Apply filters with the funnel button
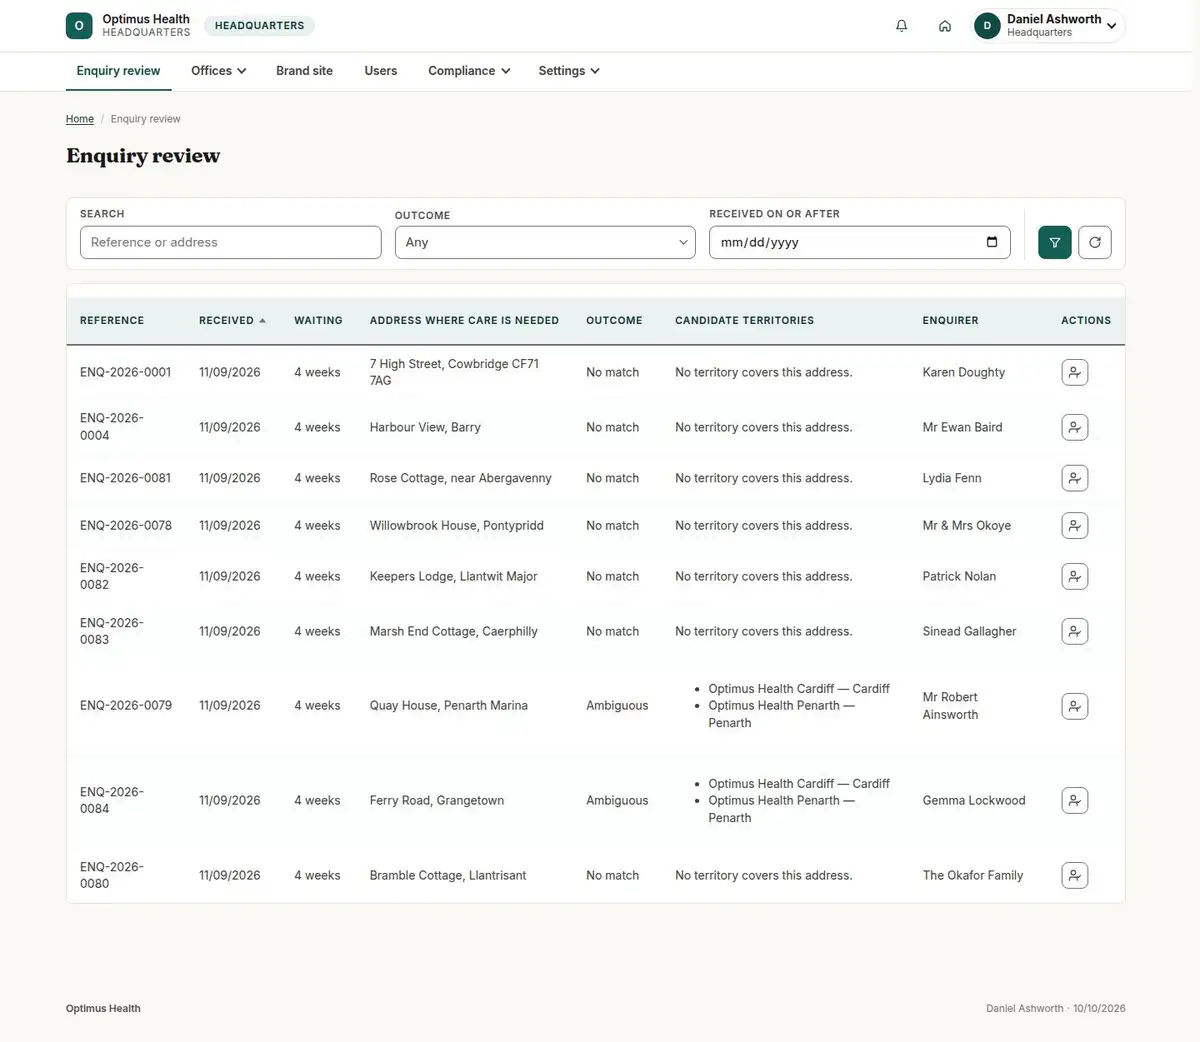This screenshot has height=1042, width=1200. click(x=1055, y=242)
